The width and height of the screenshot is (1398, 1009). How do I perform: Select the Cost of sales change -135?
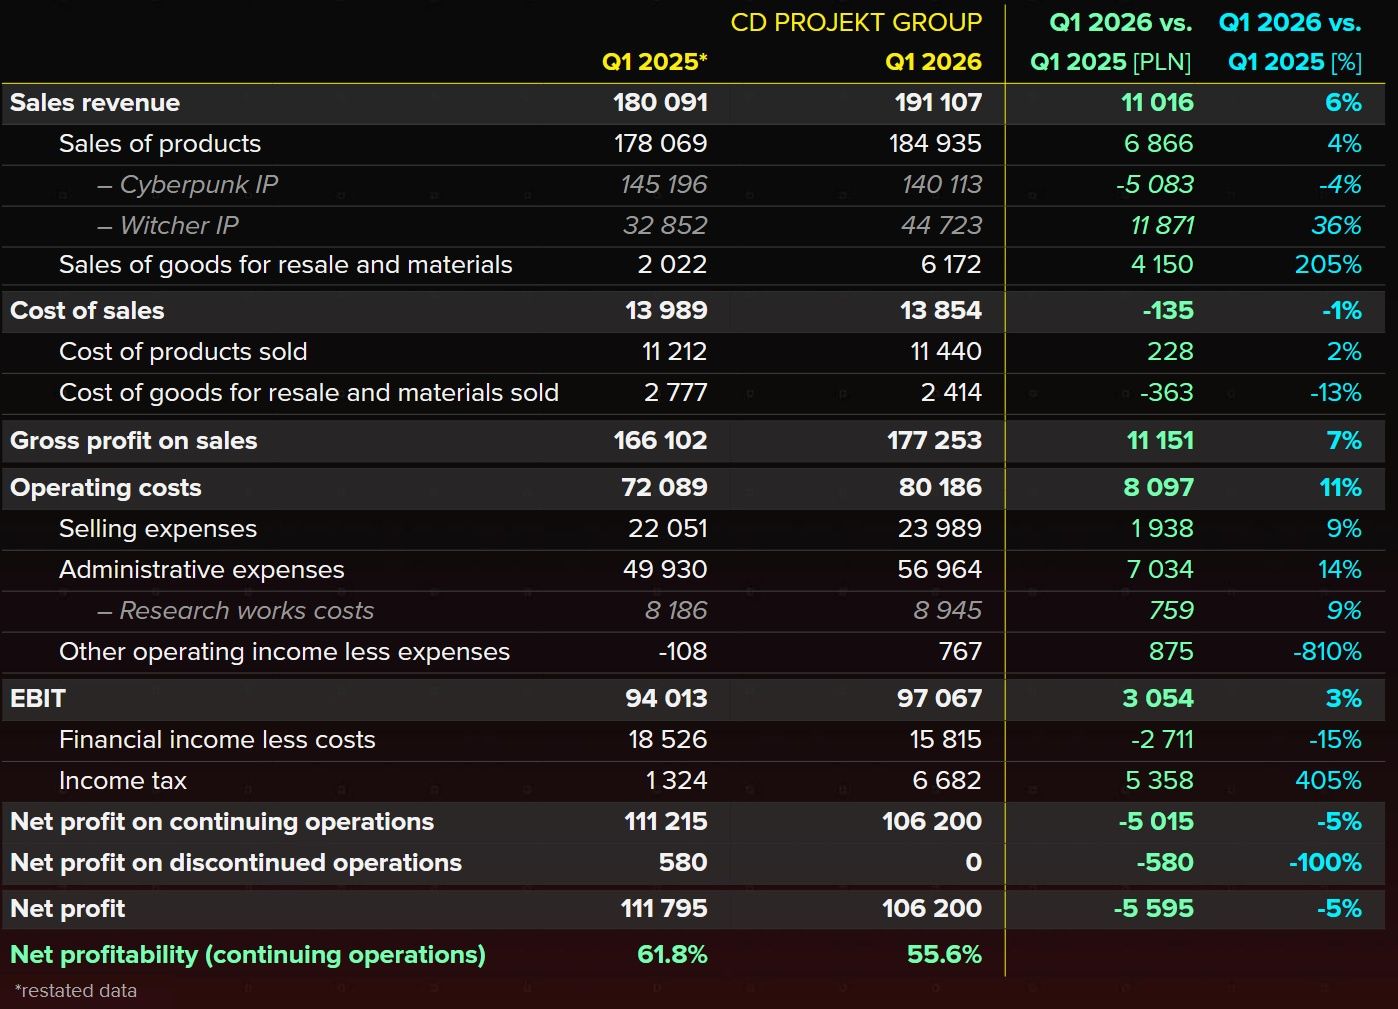(x=1168, y=311)
